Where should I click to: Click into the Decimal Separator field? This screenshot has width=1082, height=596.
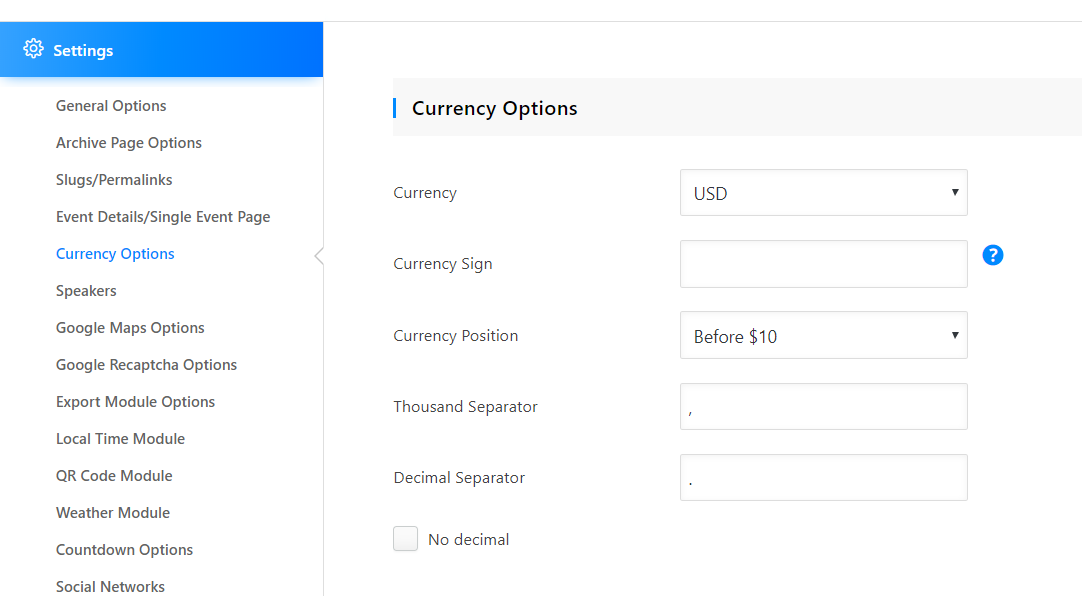pyautogui.click(x=823, y=478)
